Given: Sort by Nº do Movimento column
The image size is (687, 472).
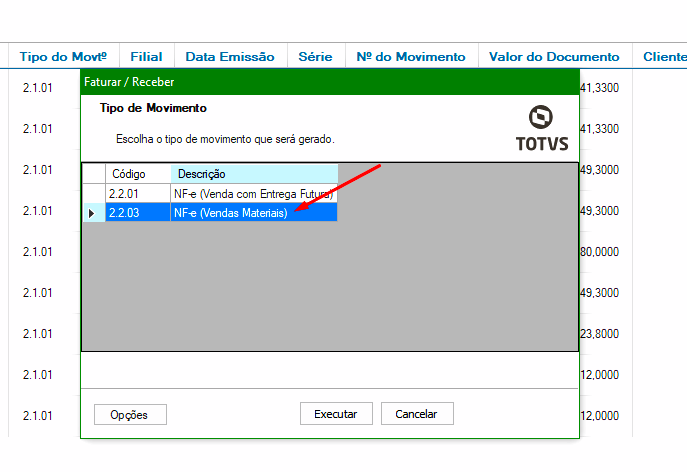Looking at the screenshot, I should click(410, 57).
